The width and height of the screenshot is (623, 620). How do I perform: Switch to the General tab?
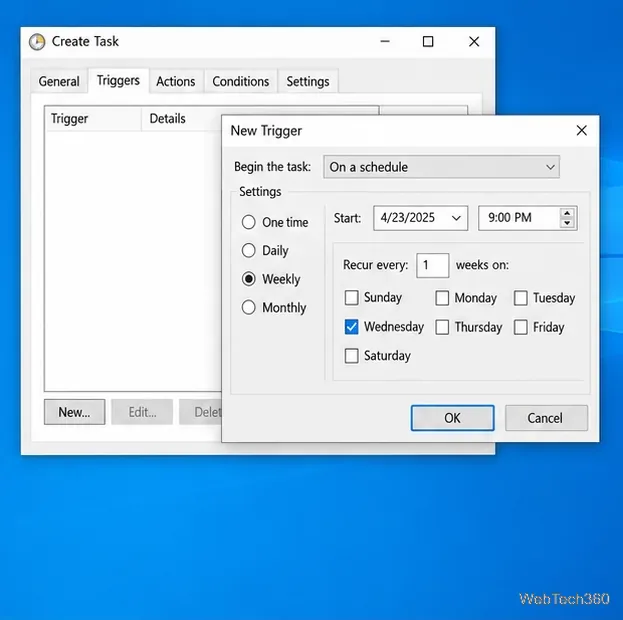pos(59,81)
